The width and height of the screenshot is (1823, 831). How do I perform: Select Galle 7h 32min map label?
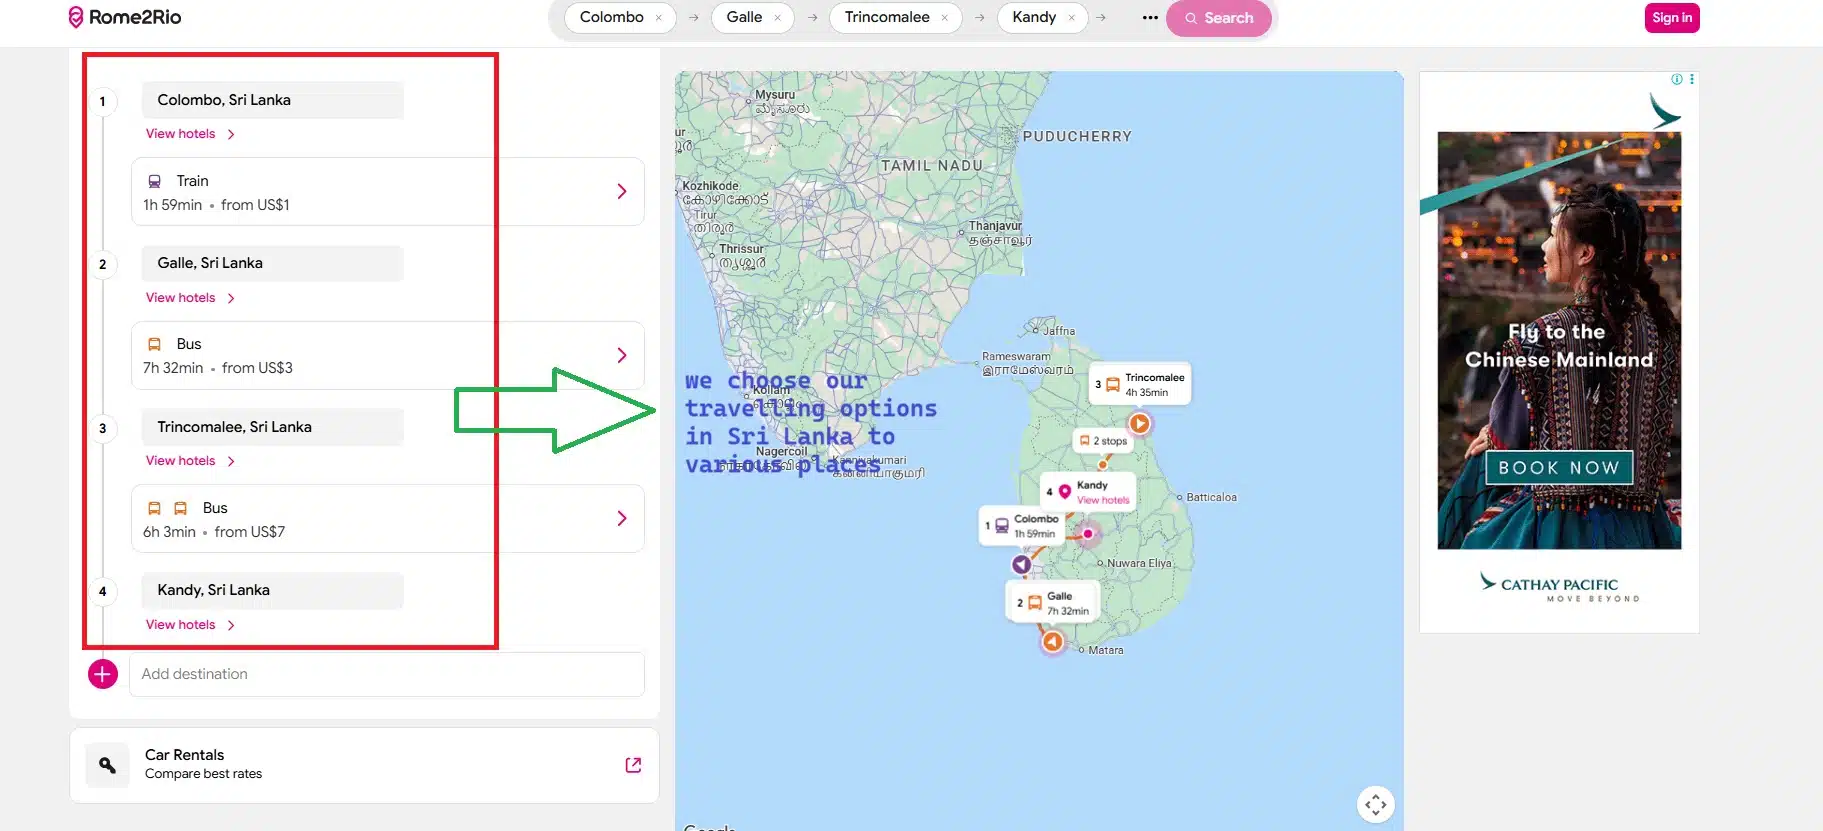coord(1052,603)
